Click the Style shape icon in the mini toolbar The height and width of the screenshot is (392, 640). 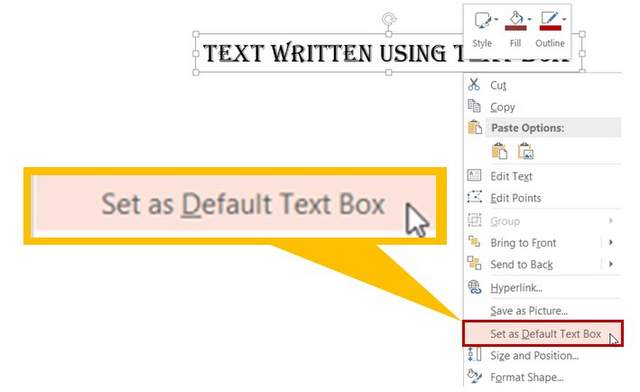pyautogui.click(x=482, y=20)
